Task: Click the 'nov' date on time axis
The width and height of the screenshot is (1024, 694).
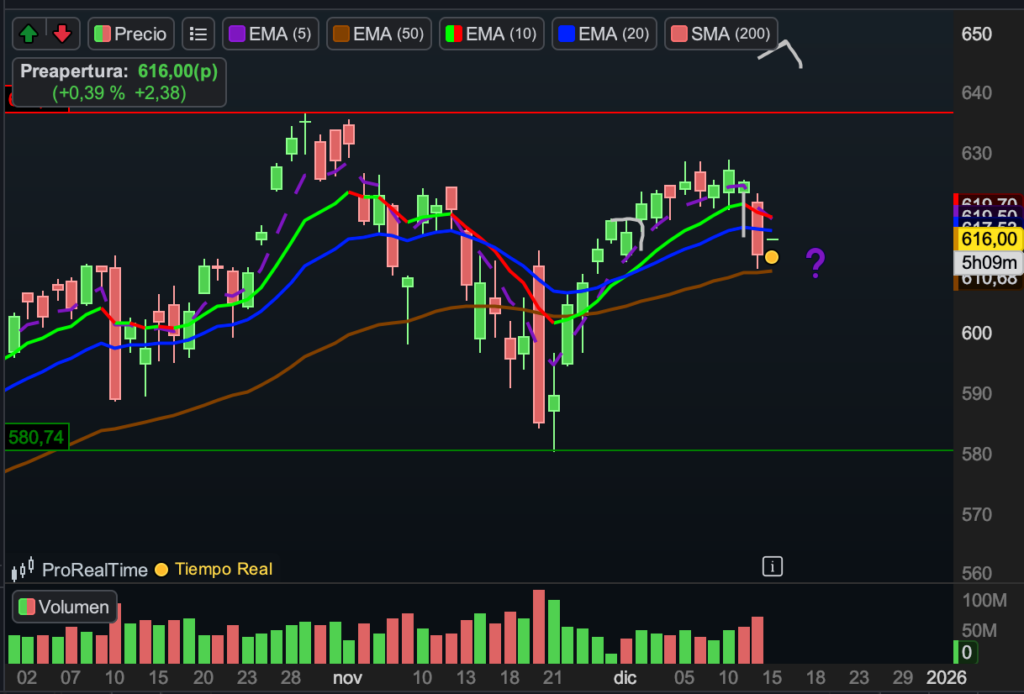Action: click(x=347, y=677)
